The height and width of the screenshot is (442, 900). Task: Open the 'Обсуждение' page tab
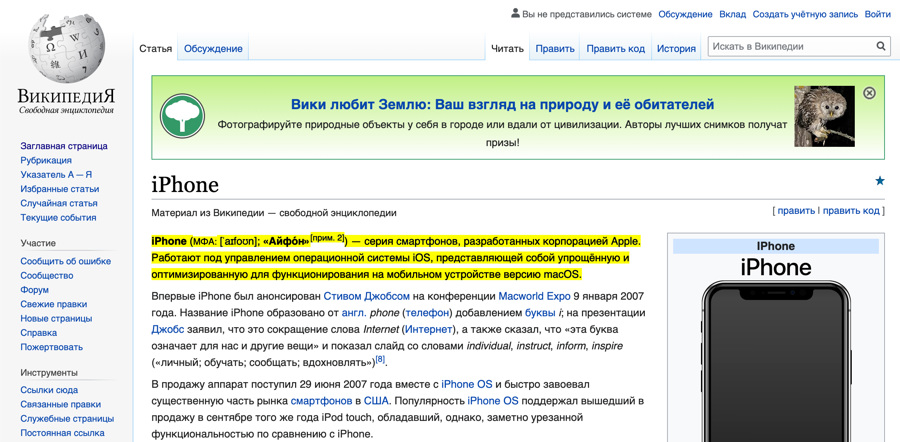(213, 49)
